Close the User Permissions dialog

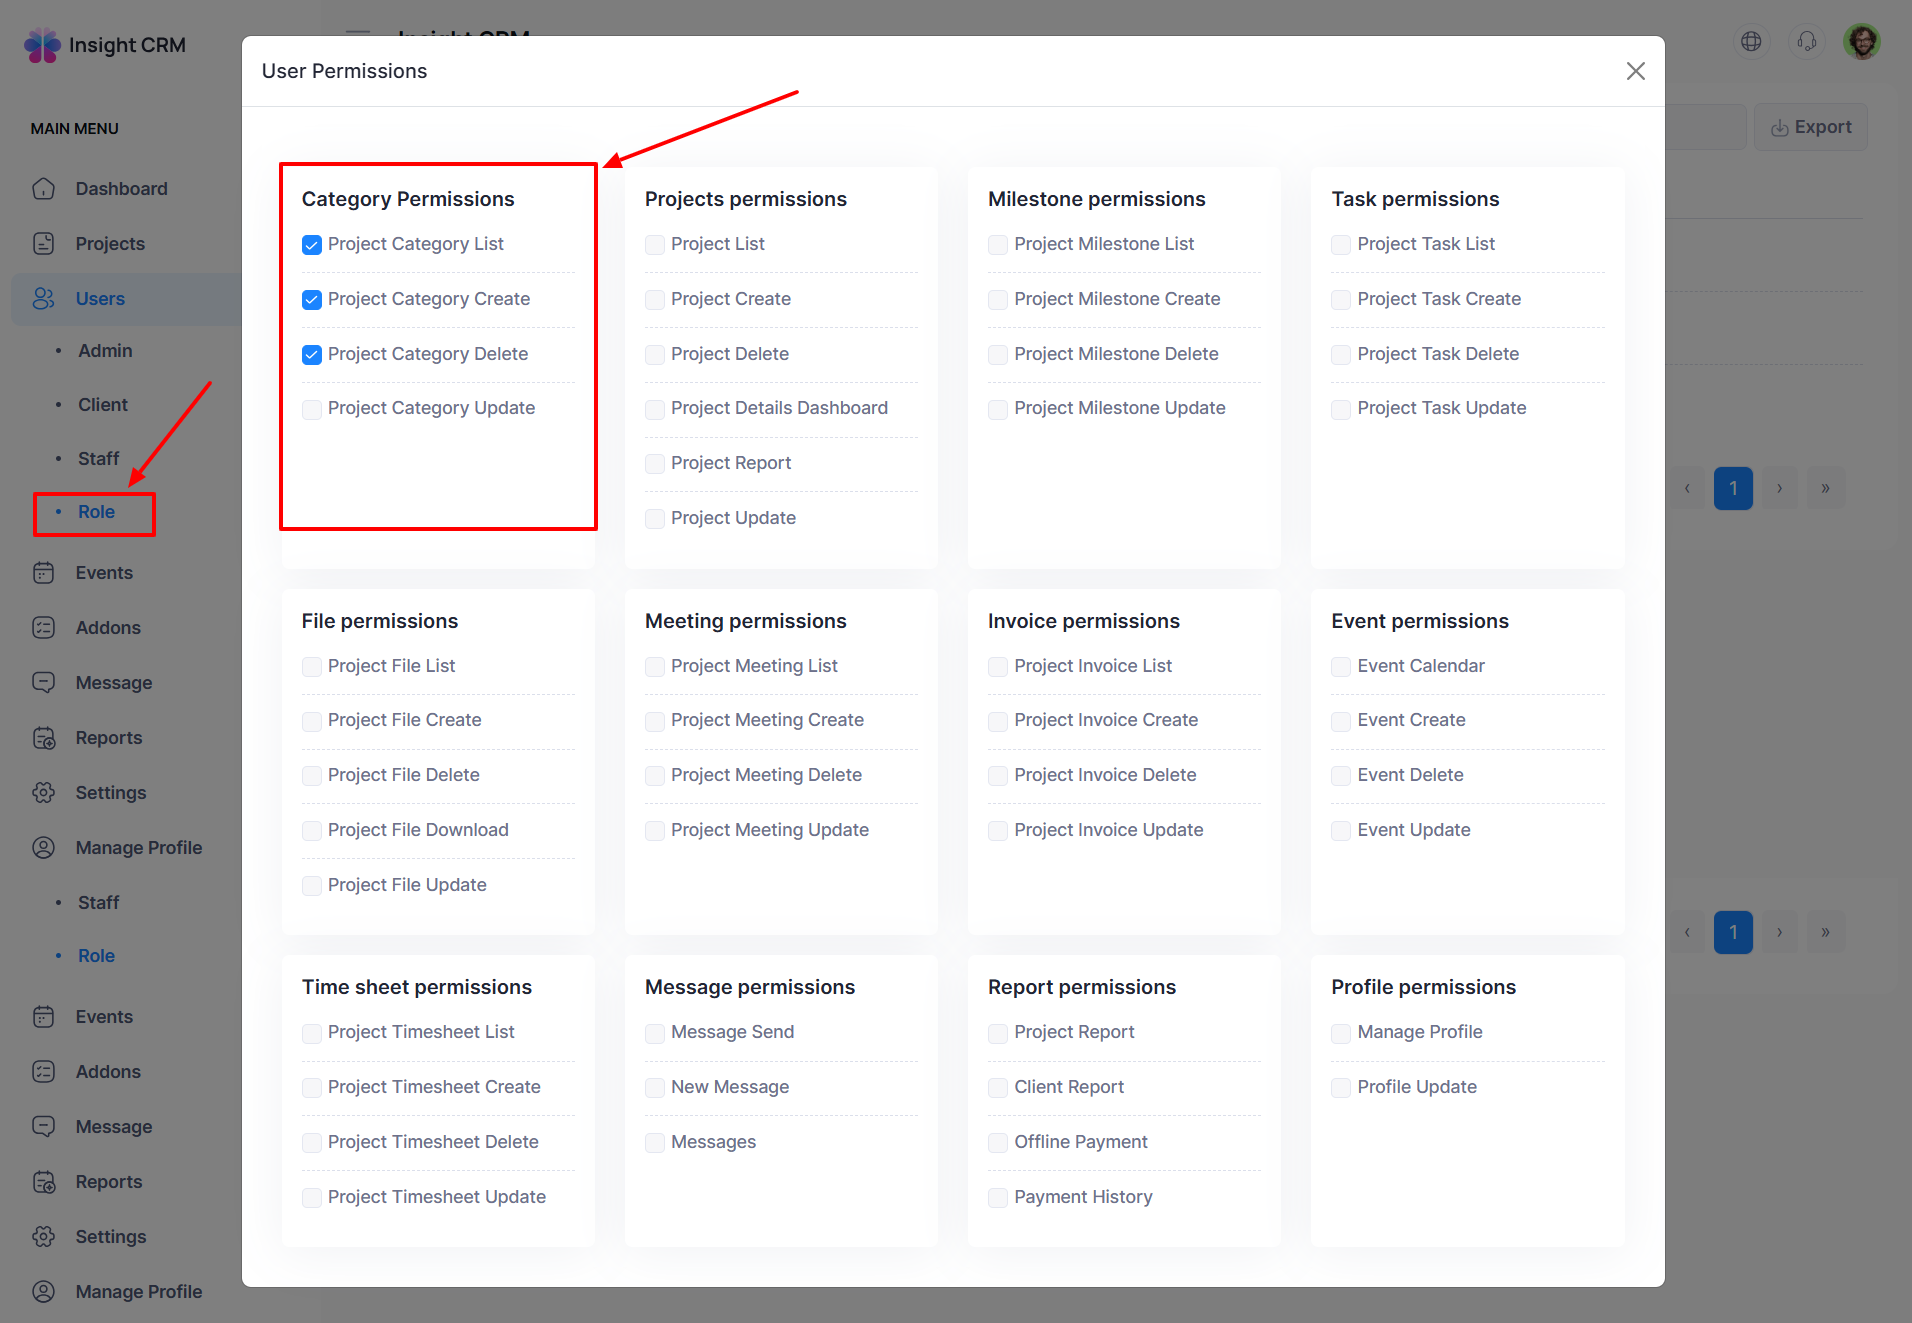pyautogui.click(x=1635, y=71)
